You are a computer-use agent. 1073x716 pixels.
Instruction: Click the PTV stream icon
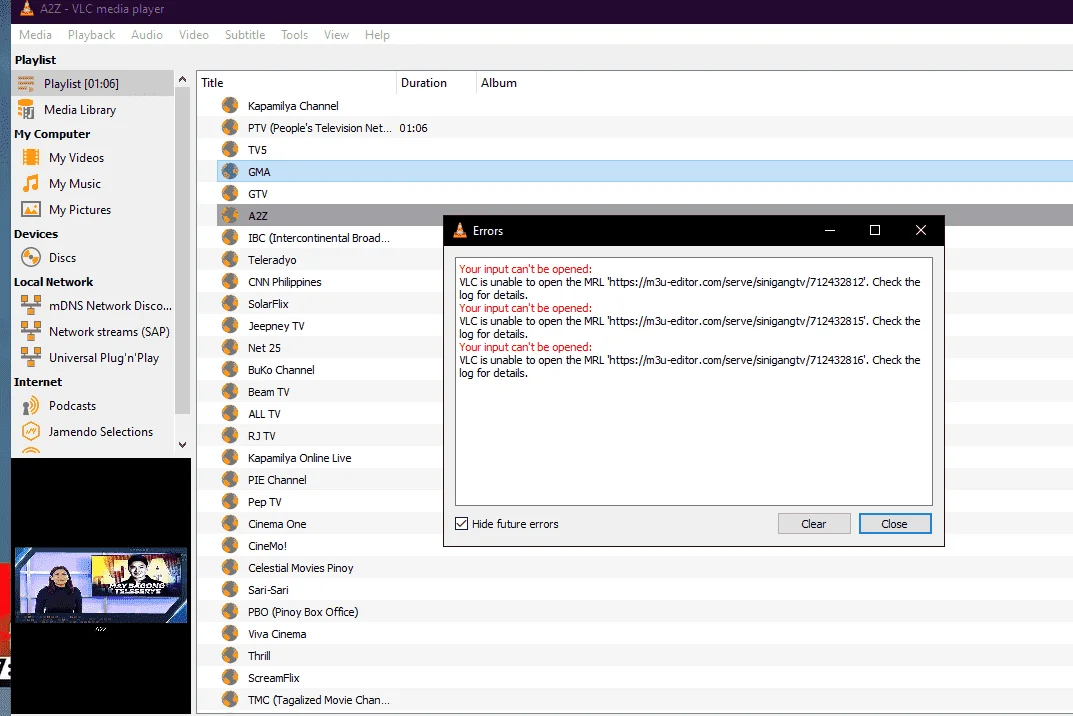pyautogui.click(x=230, y=127)
